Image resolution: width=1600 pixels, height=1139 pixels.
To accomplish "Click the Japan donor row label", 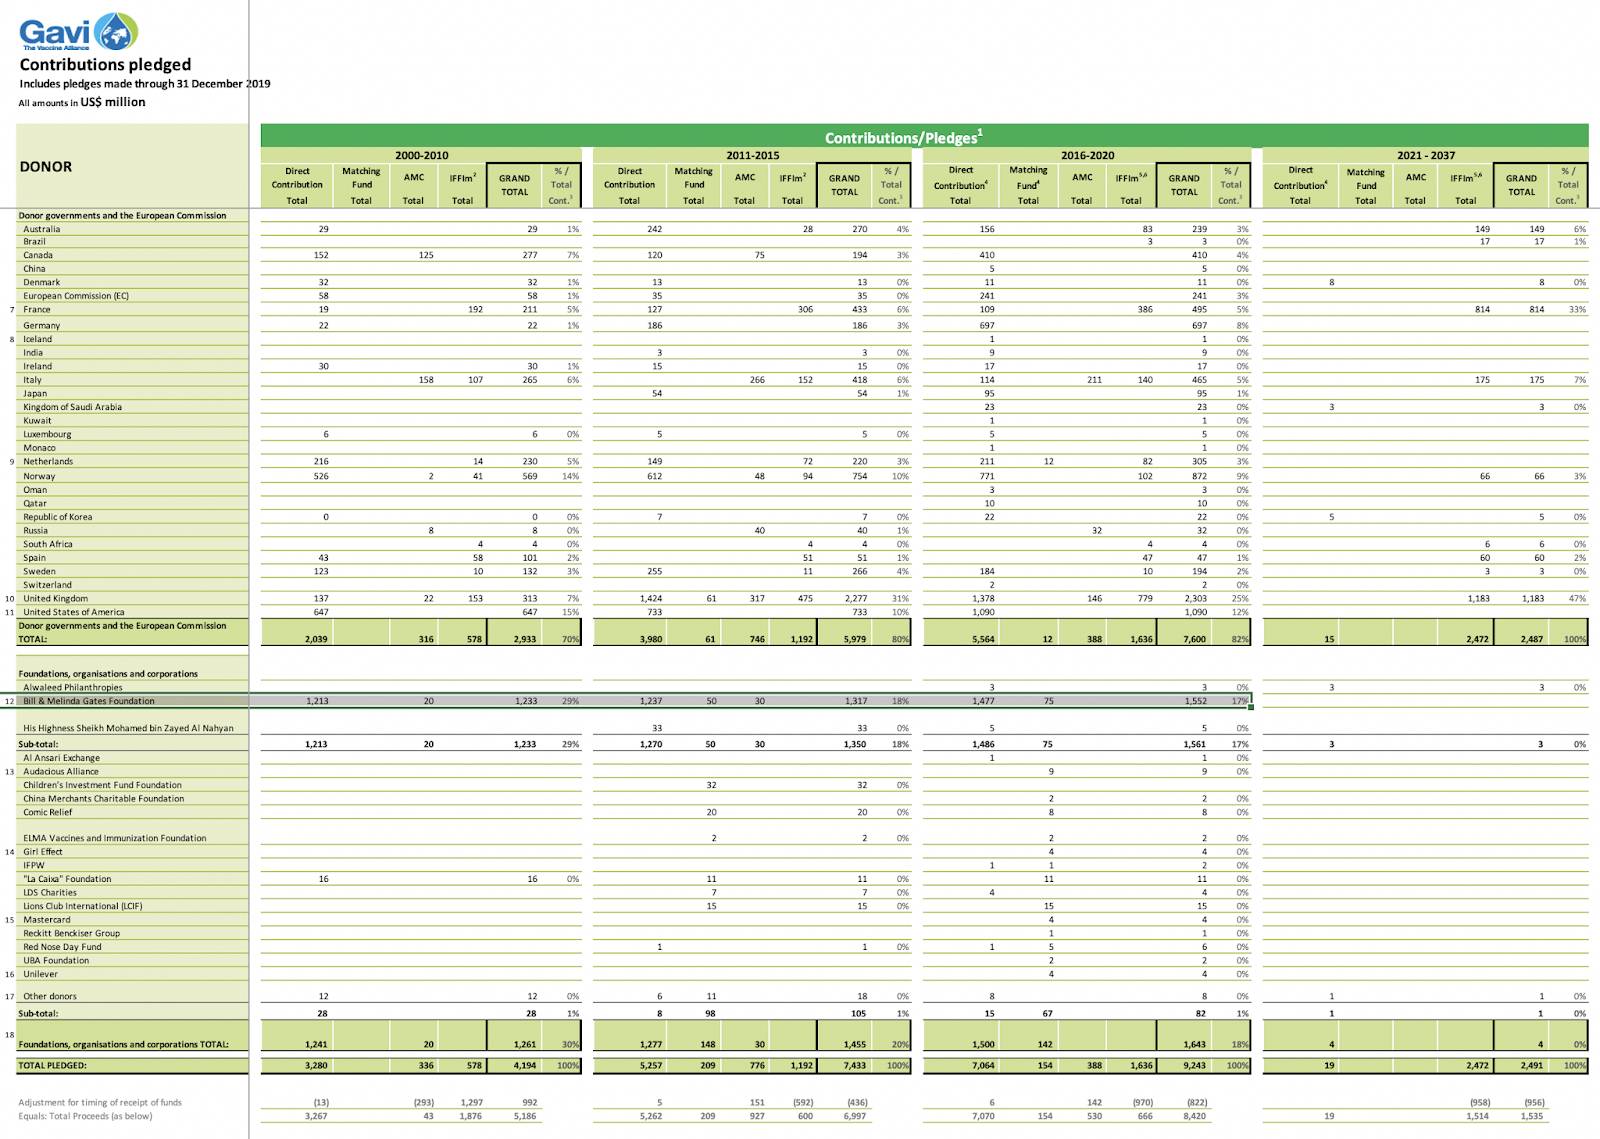I will tap(35, 393).
